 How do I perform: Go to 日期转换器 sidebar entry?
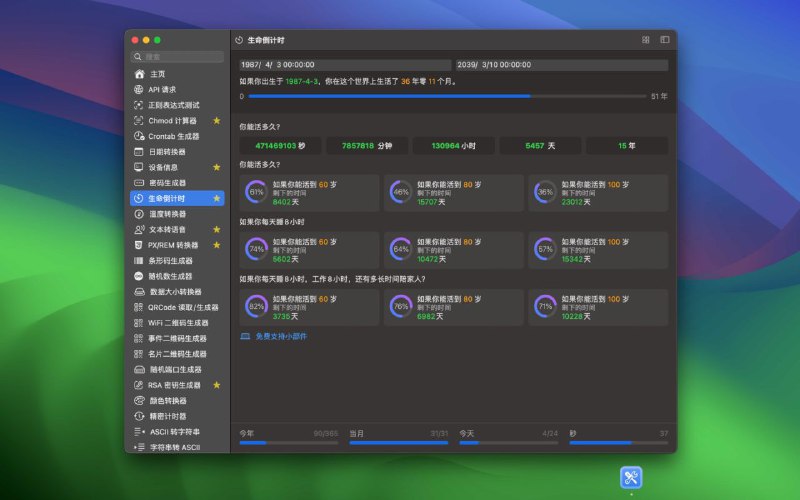click(177, 152)
